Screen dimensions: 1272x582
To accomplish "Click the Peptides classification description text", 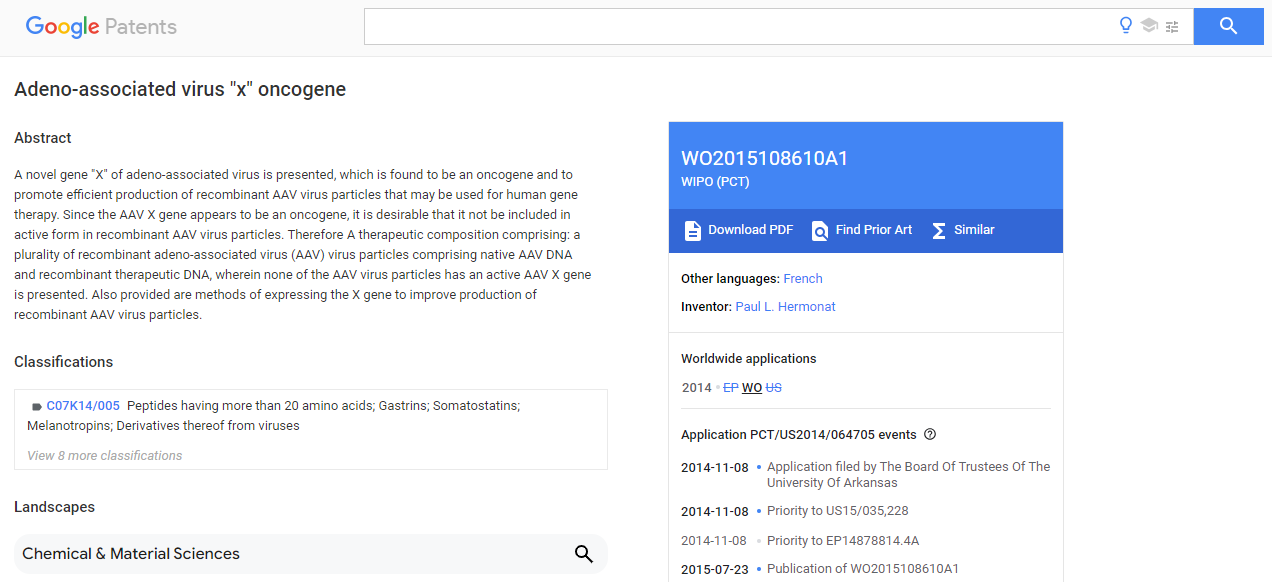I will (x=273, y=416).
